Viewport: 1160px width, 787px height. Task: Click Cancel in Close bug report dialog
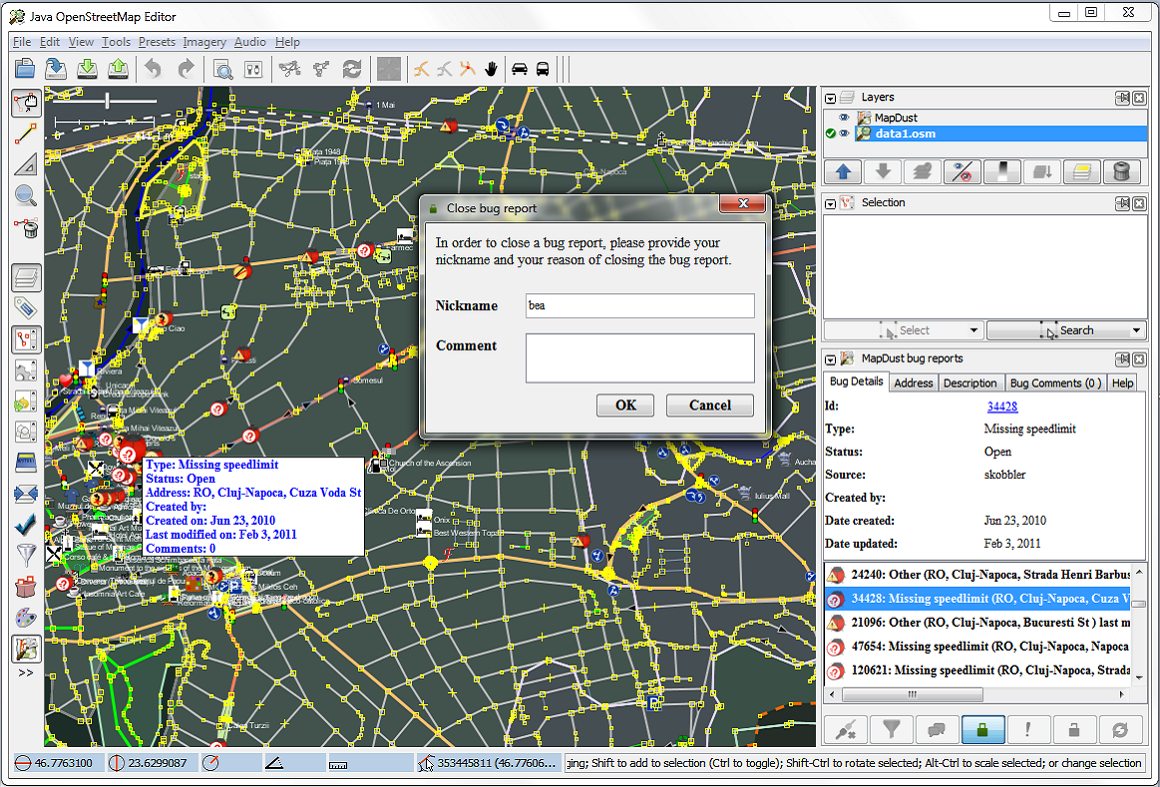pyautogui.click(x=709, y=405)
